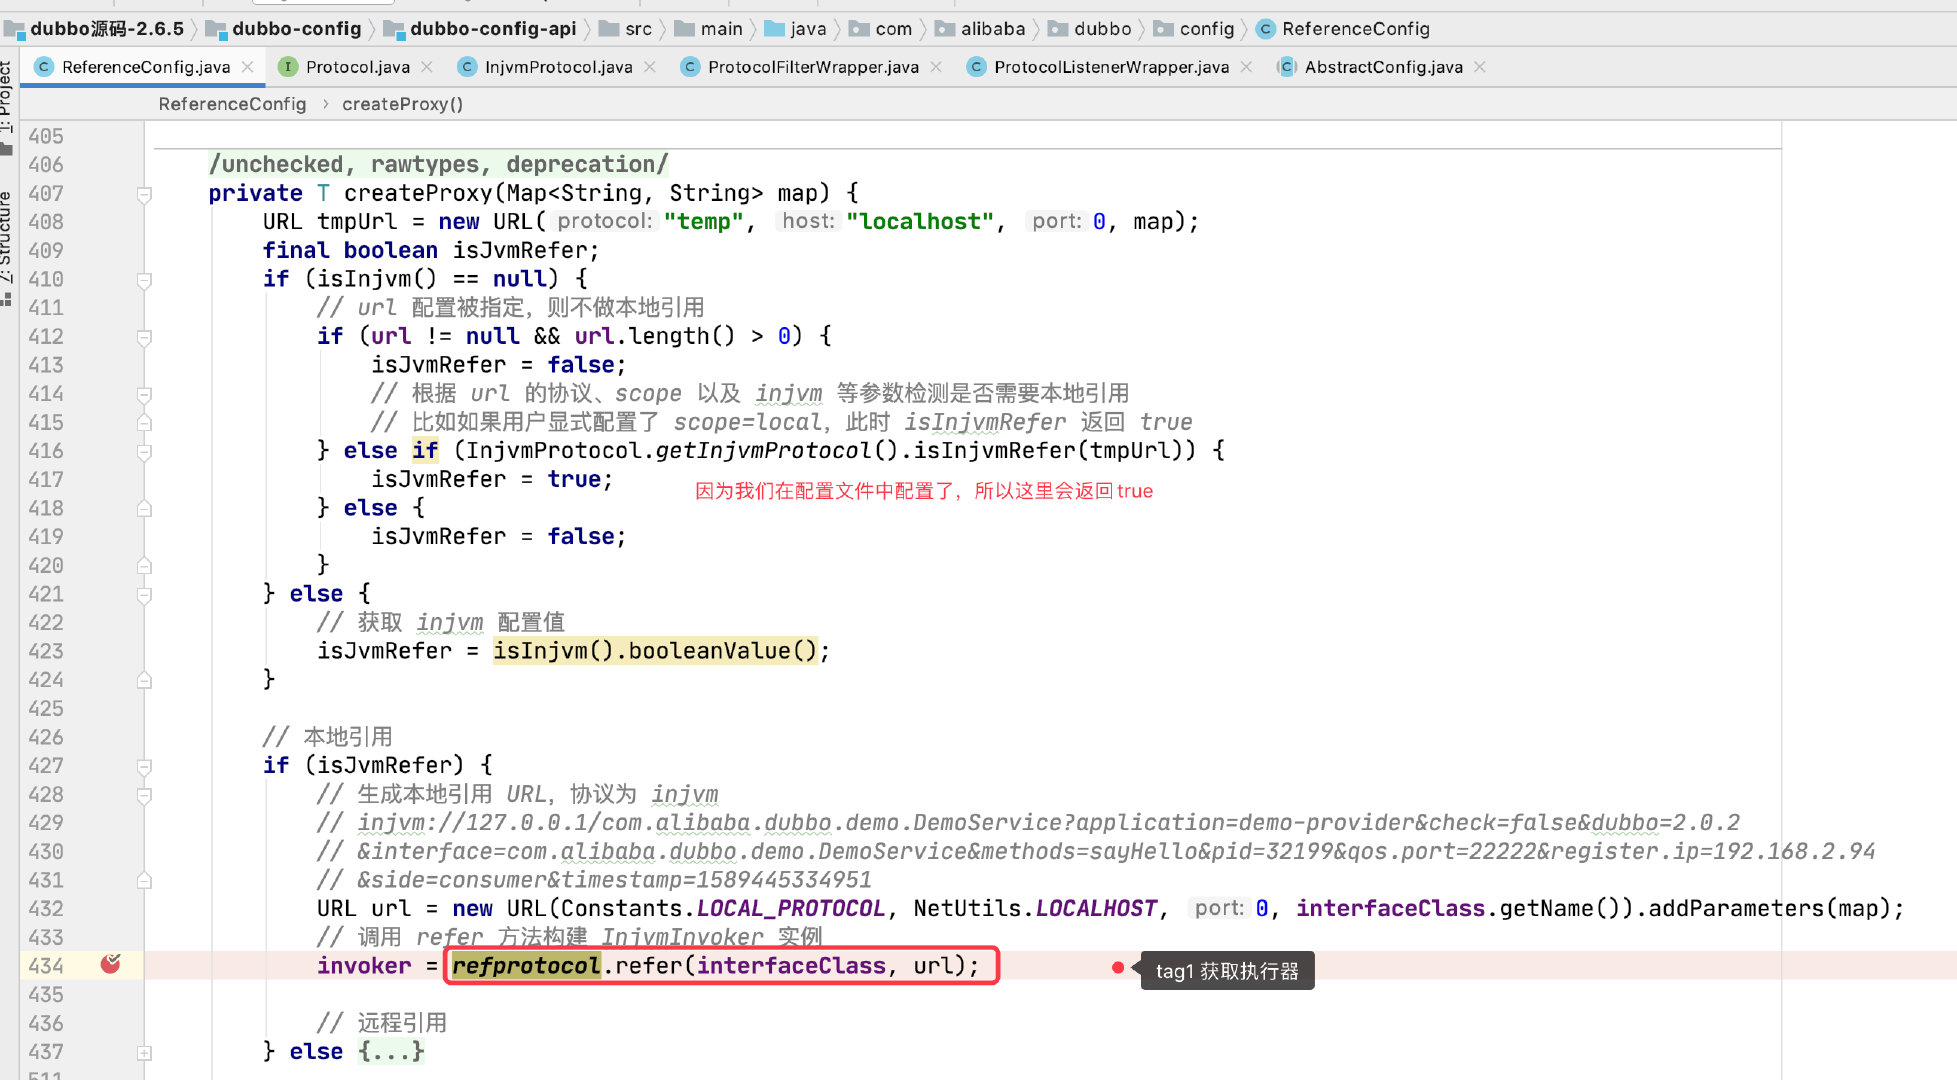Expand the collapsed {...} code placeholder
This screenshot has height=1080, width=1957.
[x=391, y=1052]
